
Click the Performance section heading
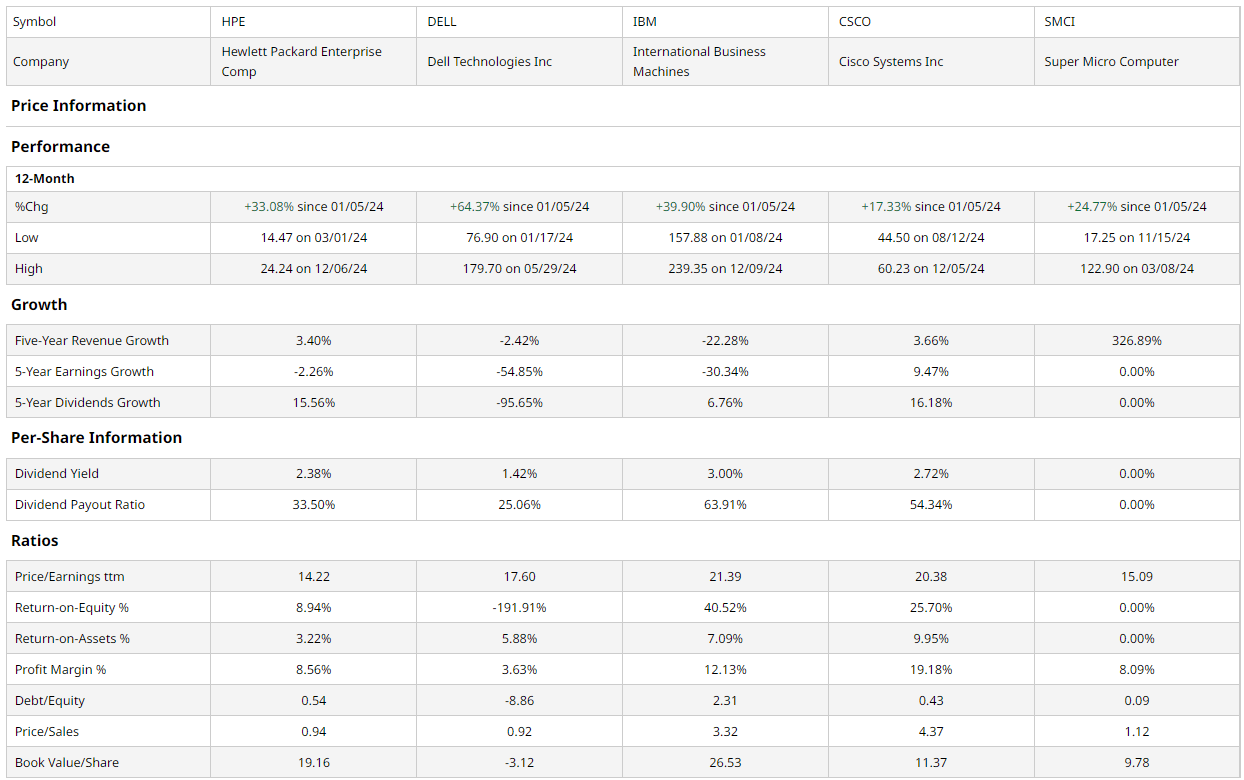(x=61, y=147)
